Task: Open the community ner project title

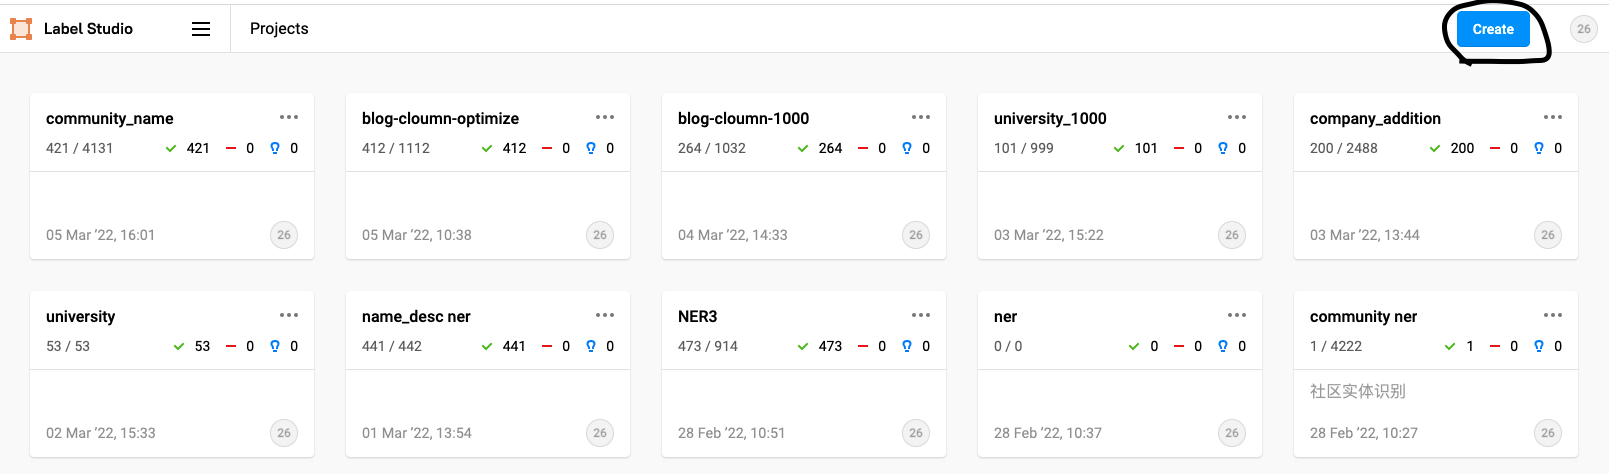Action: pos(1363,316)
